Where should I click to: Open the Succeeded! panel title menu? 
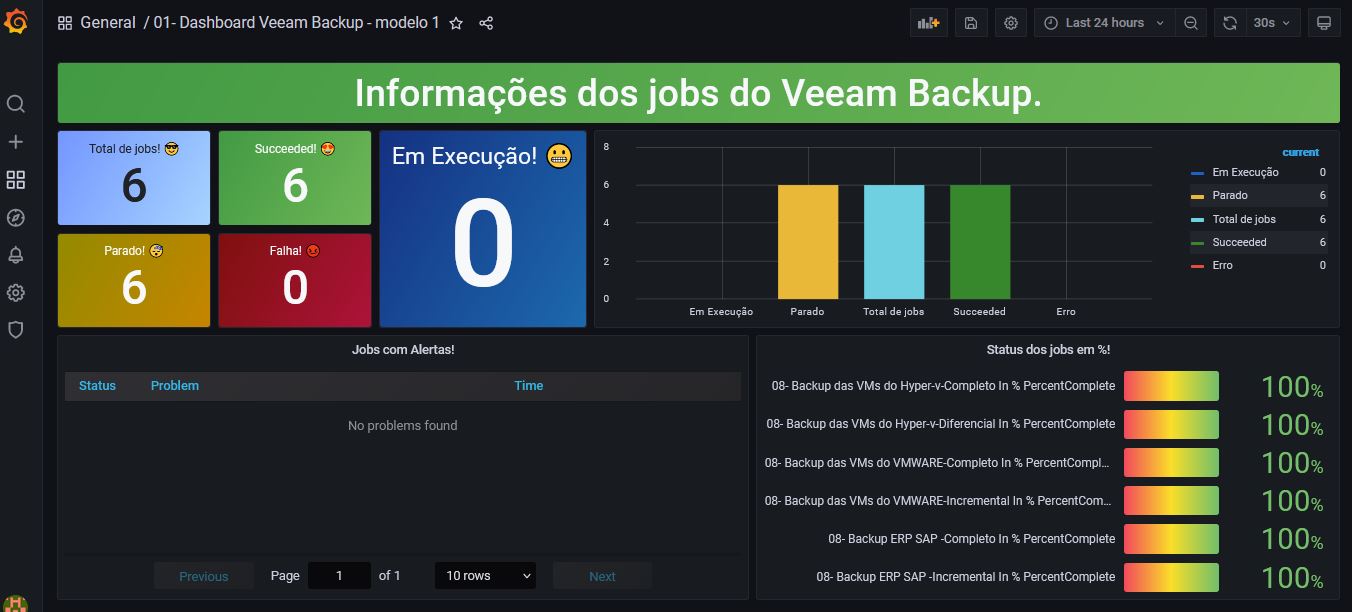[295, 149]
